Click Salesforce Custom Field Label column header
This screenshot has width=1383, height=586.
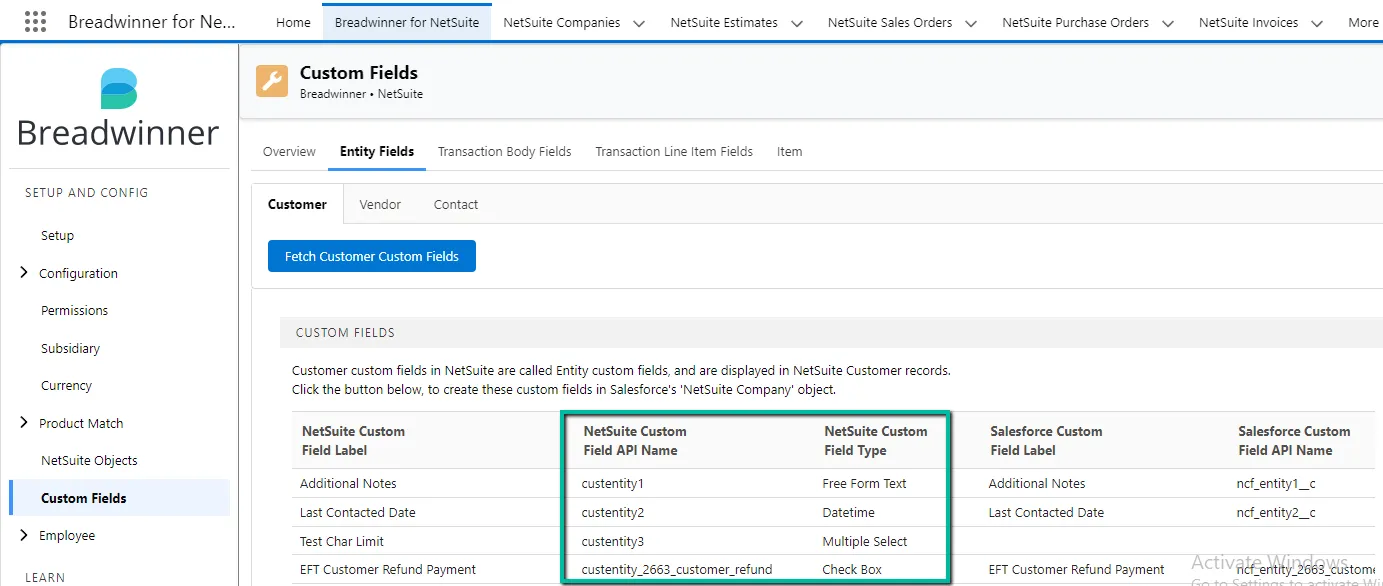click(x=1046, y=441)
